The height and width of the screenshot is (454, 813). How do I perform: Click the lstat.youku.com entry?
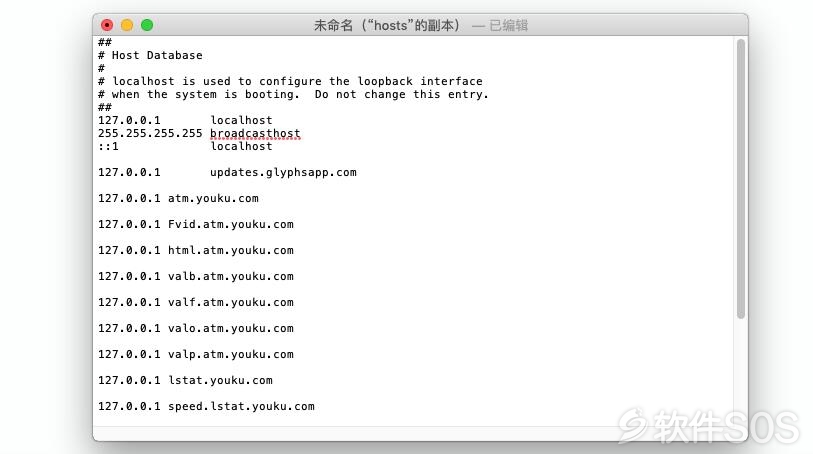tap(220, 380)
